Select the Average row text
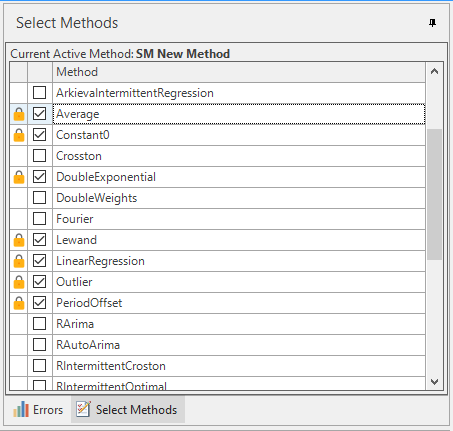The height and width of the screenshot is (431, 453). pos(78,114)
